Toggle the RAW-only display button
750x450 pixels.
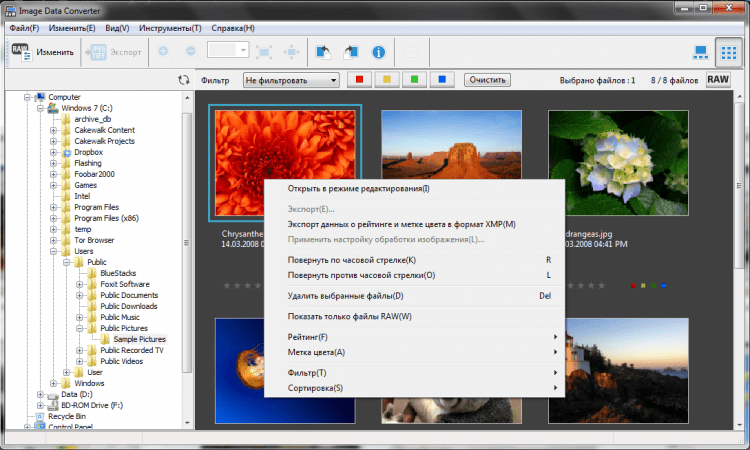pyautogui.click(x=718, y=80)
